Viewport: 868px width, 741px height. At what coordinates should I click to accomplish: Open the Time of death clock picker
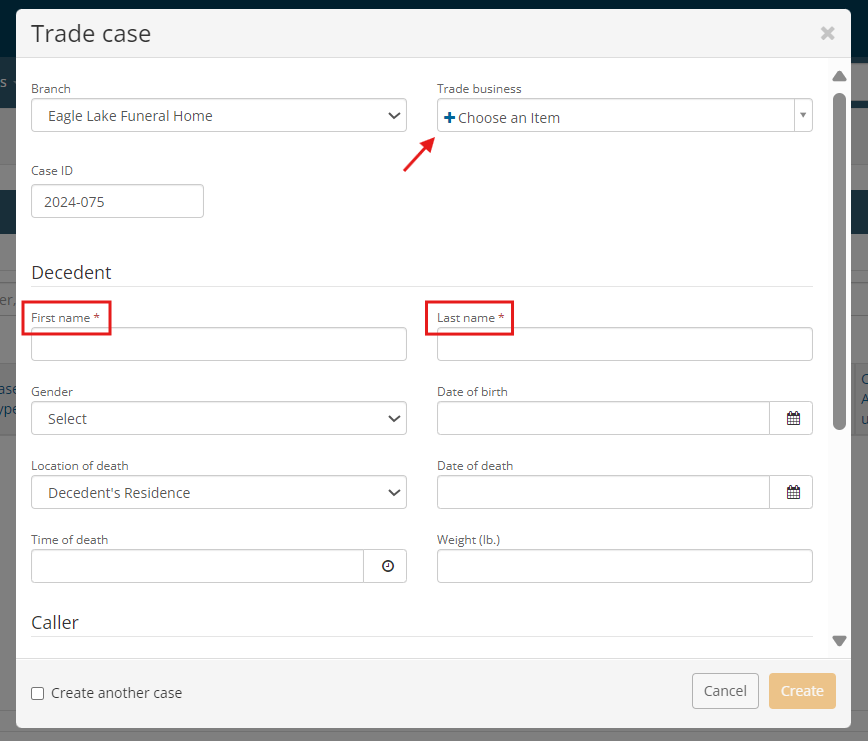click(x=388, y=566)
